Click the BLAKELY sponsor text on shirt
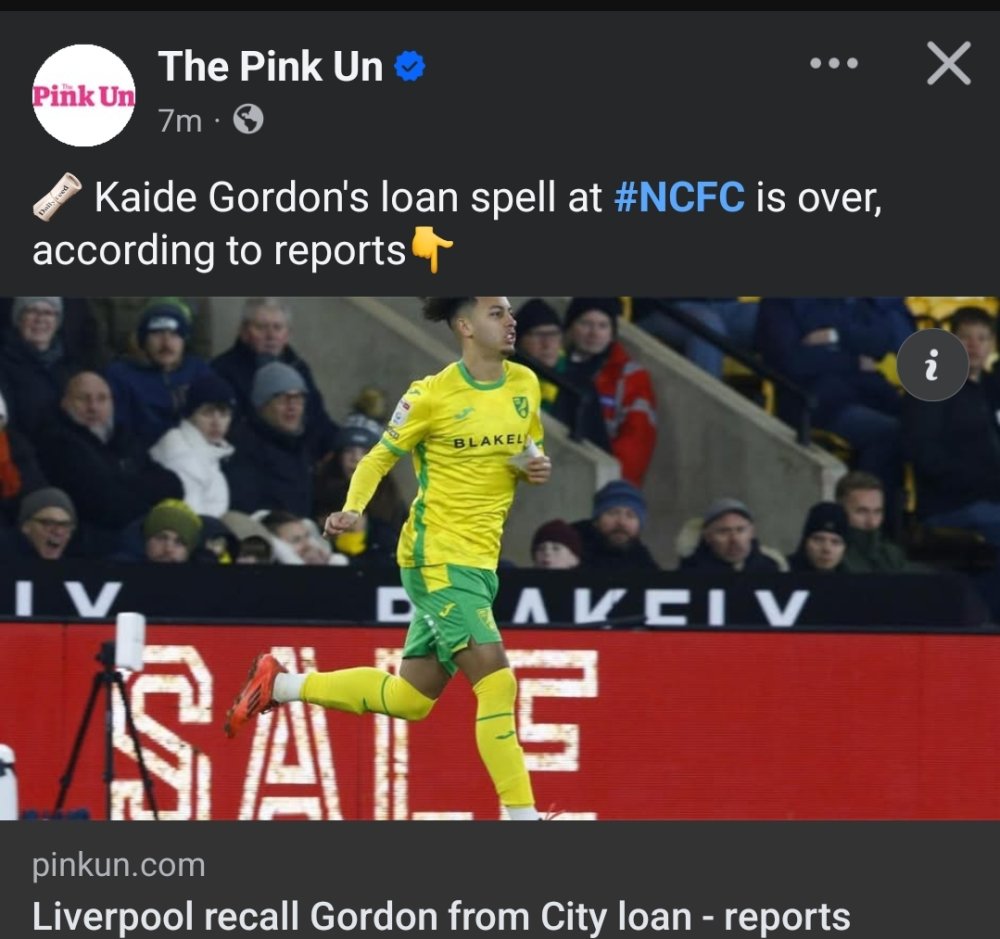 (490, 441)
